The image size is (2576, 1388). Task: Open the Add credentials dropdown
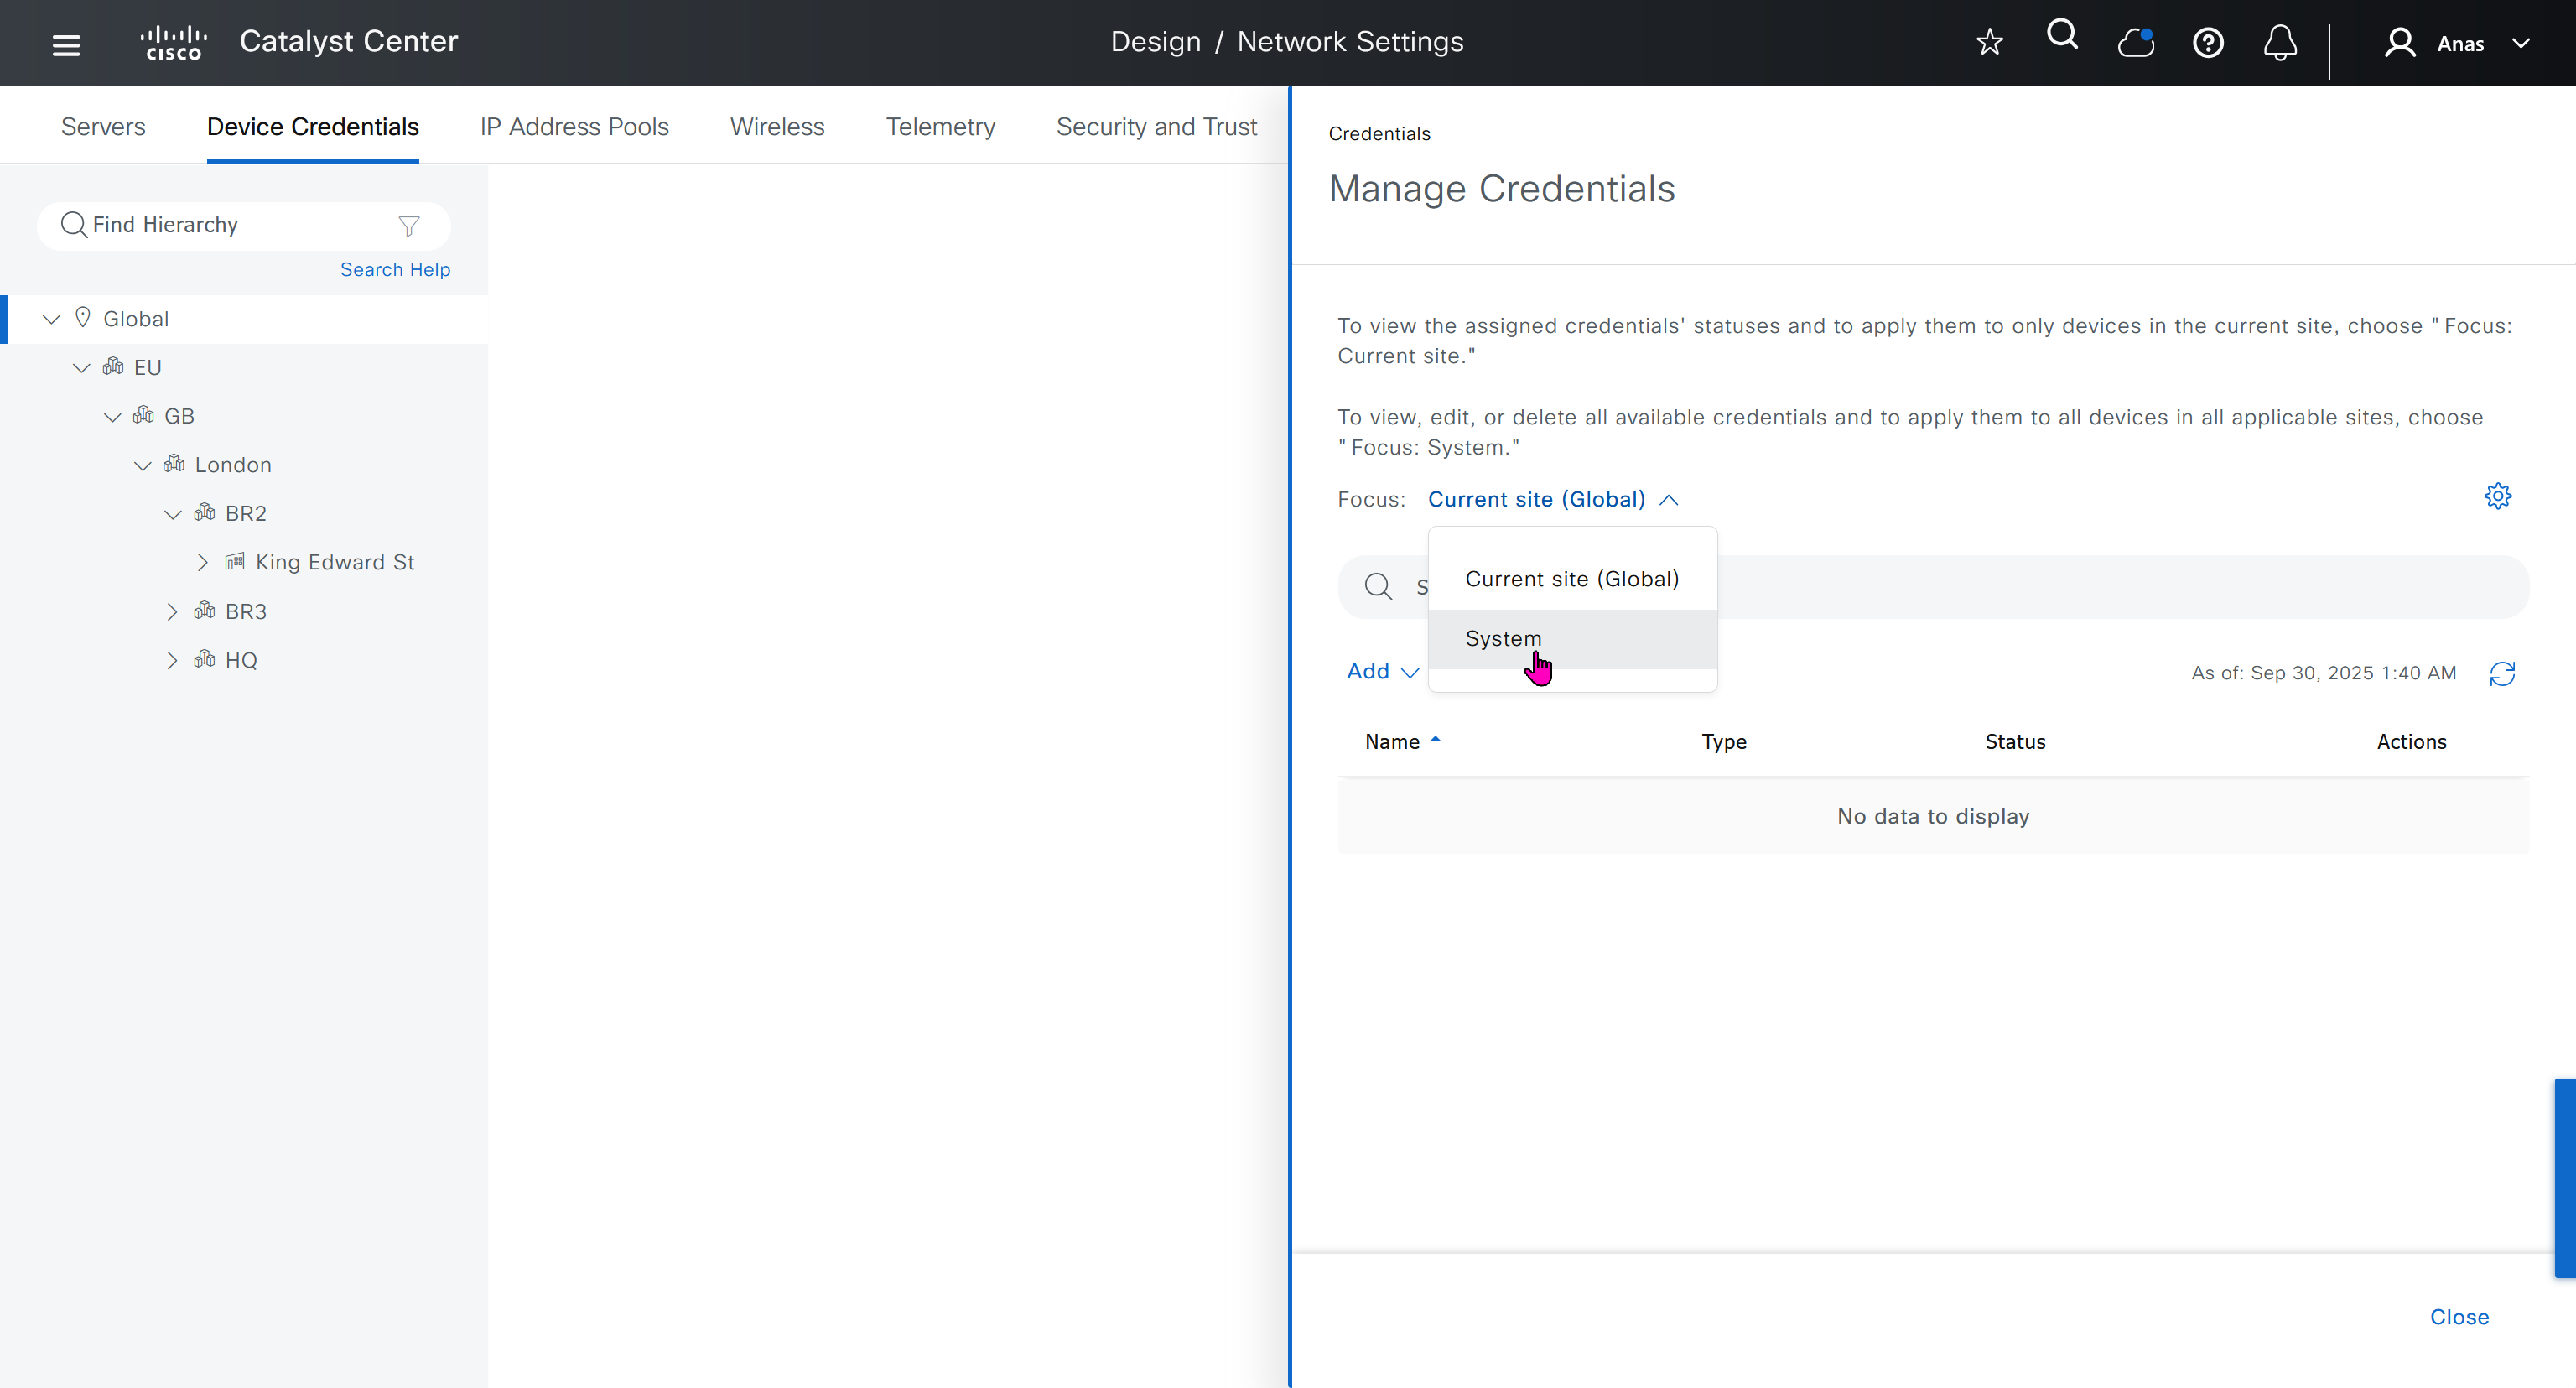[x=1382, y=672]
